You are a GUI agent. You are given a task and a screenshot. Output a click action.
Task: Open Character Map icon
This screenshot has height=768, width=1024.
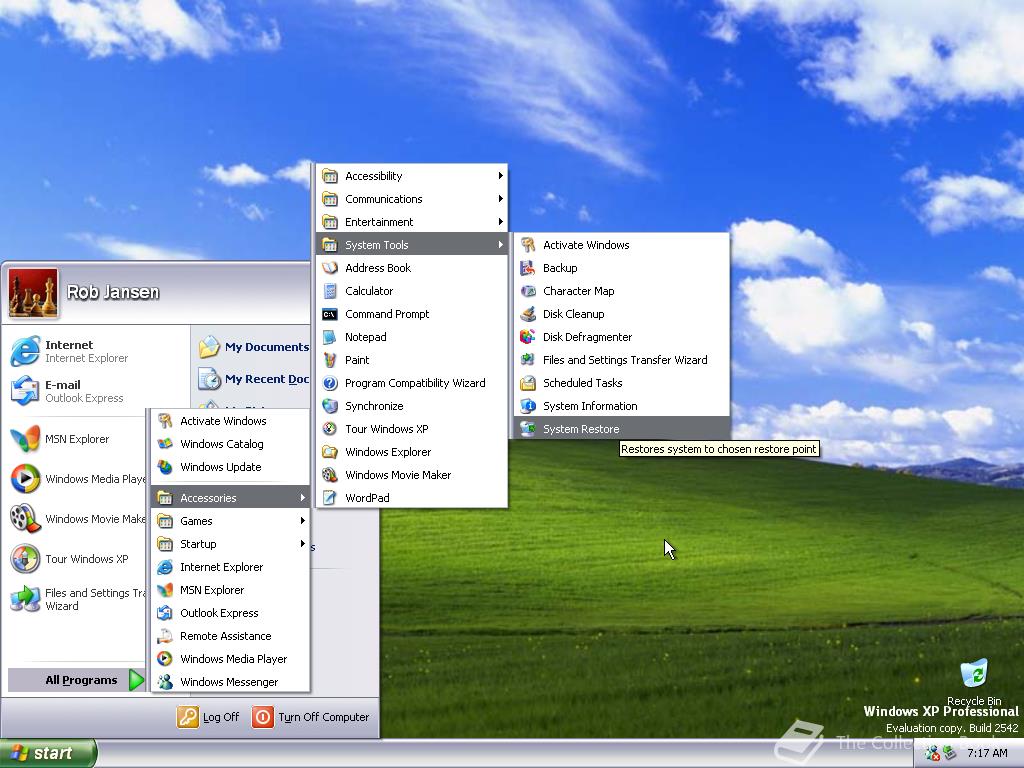point(528,291)
